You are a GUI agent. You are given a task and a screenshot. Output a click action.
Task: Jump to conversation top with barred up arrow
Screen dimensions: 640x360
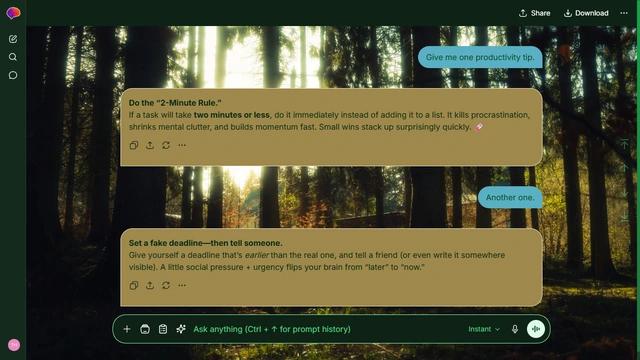point(624,144)
